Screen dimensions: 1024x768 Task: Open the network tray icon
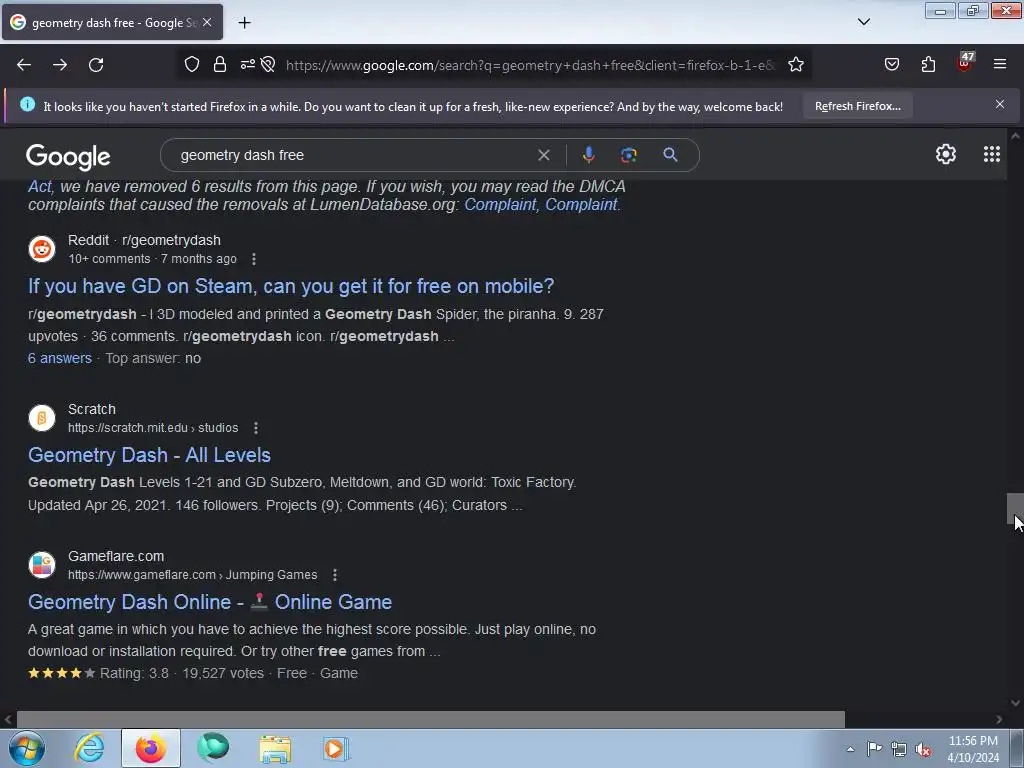tap(899, 749)
